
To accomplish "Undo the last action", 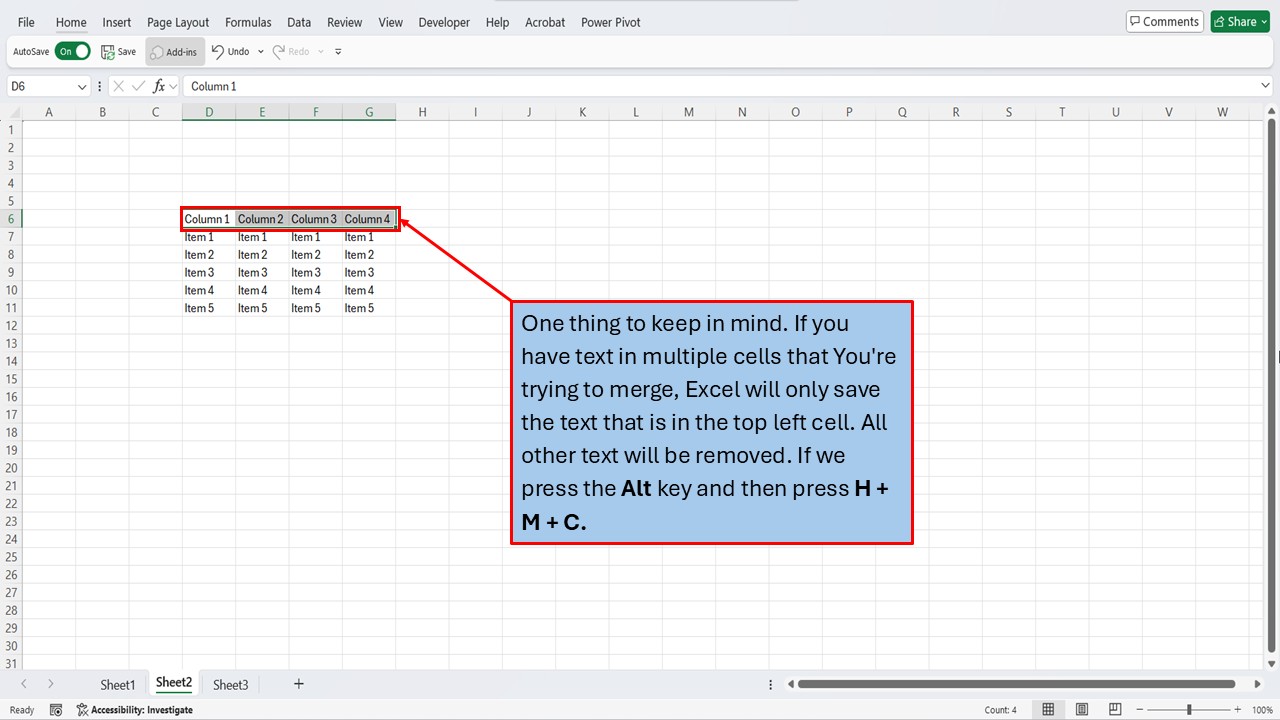I will coord(228,51).
